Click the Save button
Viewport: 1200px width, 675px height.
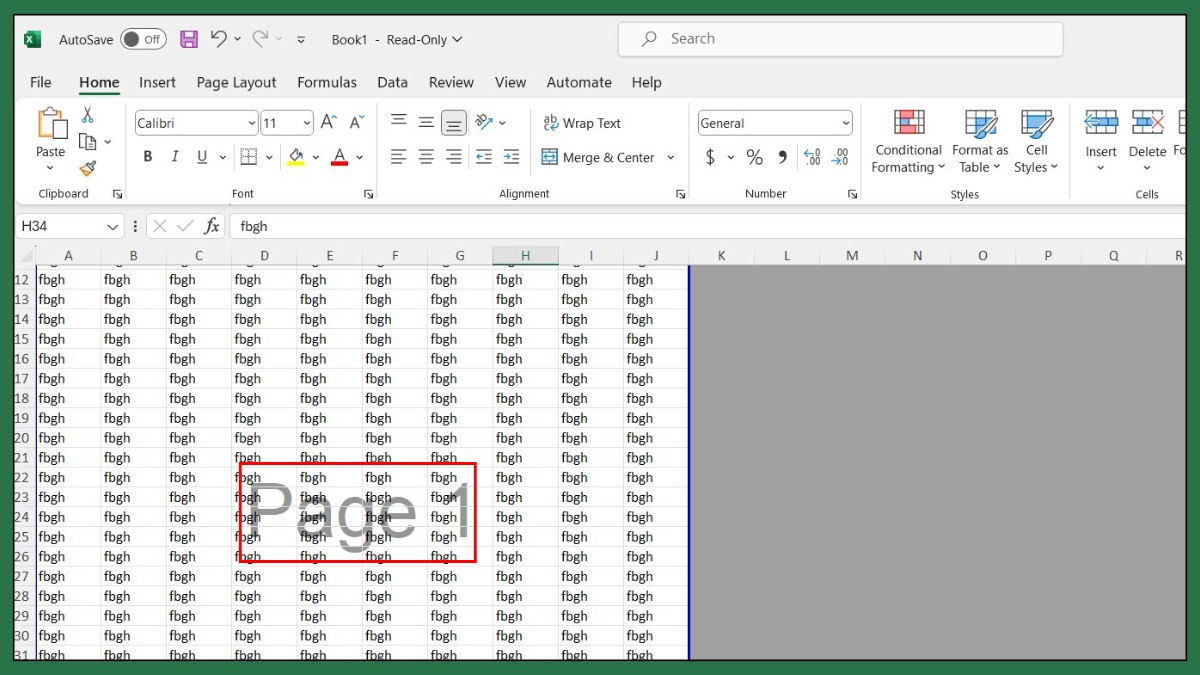tap(188, 39)
